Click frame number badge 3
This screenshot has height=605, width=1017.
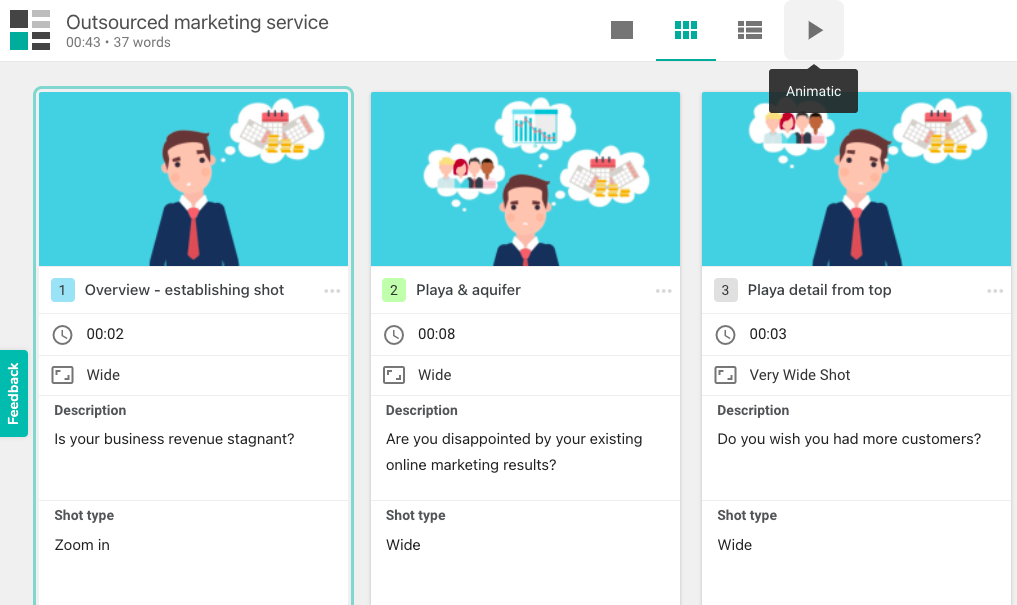pyautogui.click(x=725, y=290)
